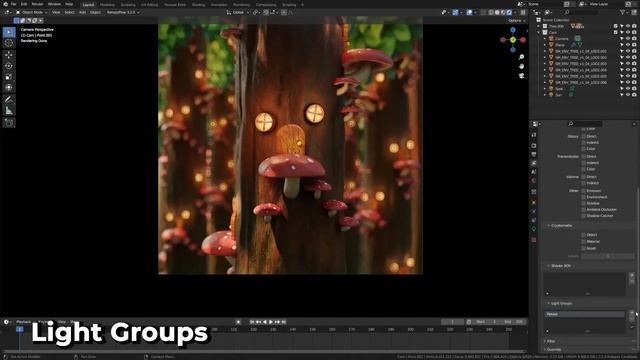Click the viewport zoom magnifier gizmo
This screenshot has height=360, width=640.
click(521, 57)
